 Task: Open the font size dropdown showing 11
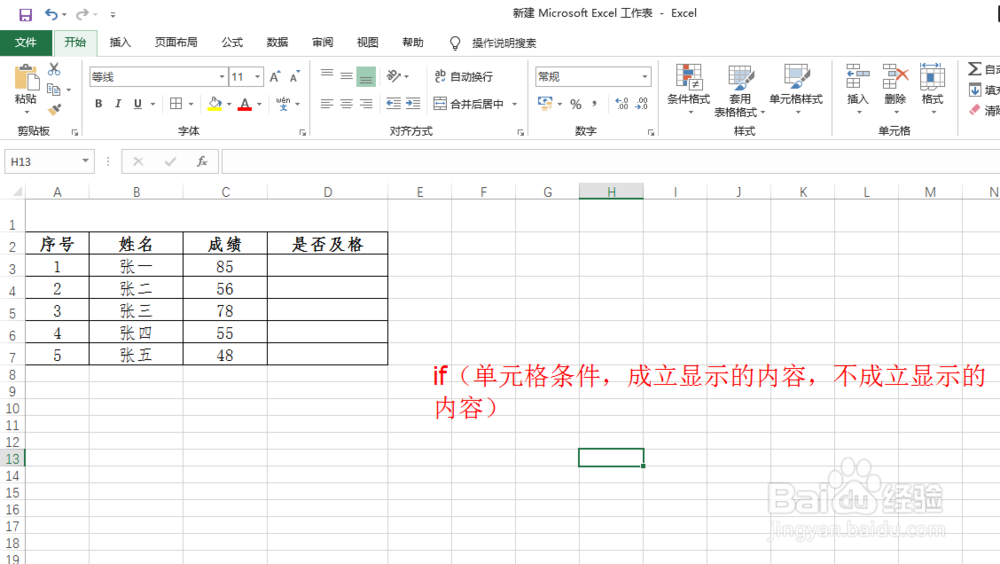(x=258, y=77)
